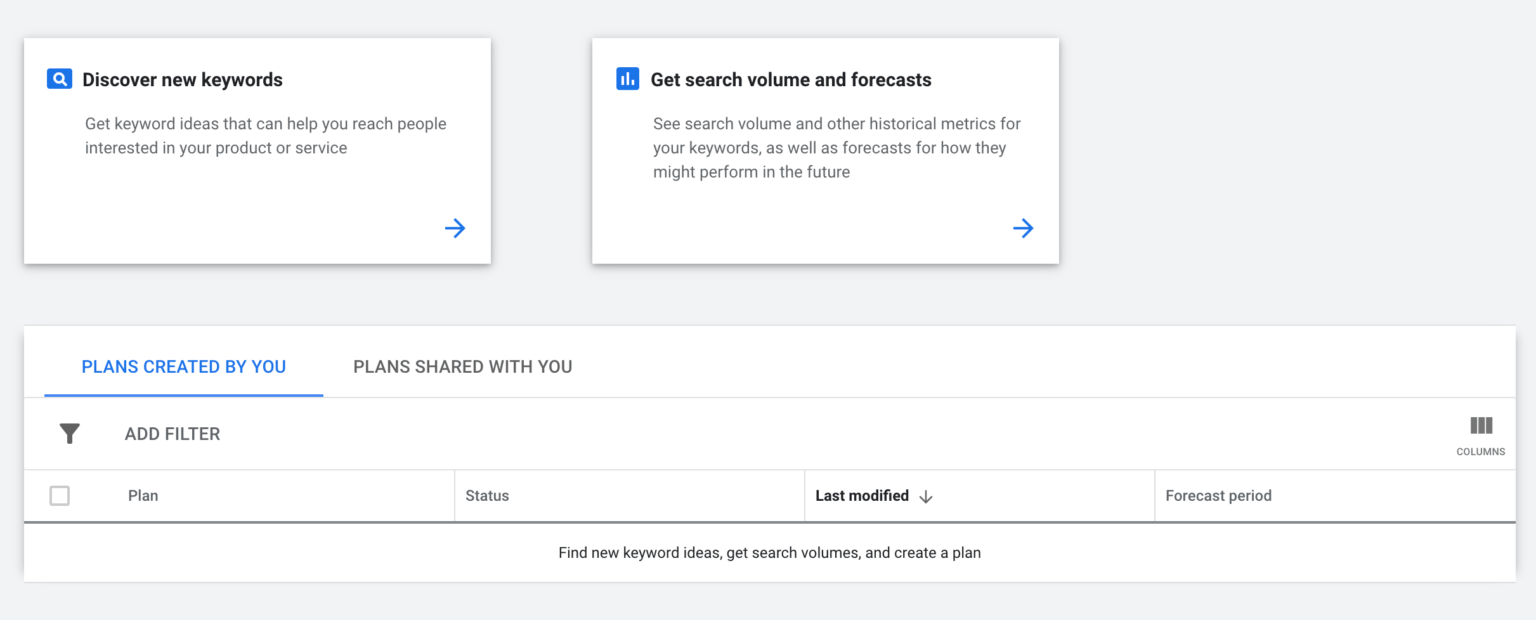Click the blue arrow under Discover new keywords
Image resolution: width=1536 pixels, height=620 pixels.
pyautogui.click(x=455, y=228)
